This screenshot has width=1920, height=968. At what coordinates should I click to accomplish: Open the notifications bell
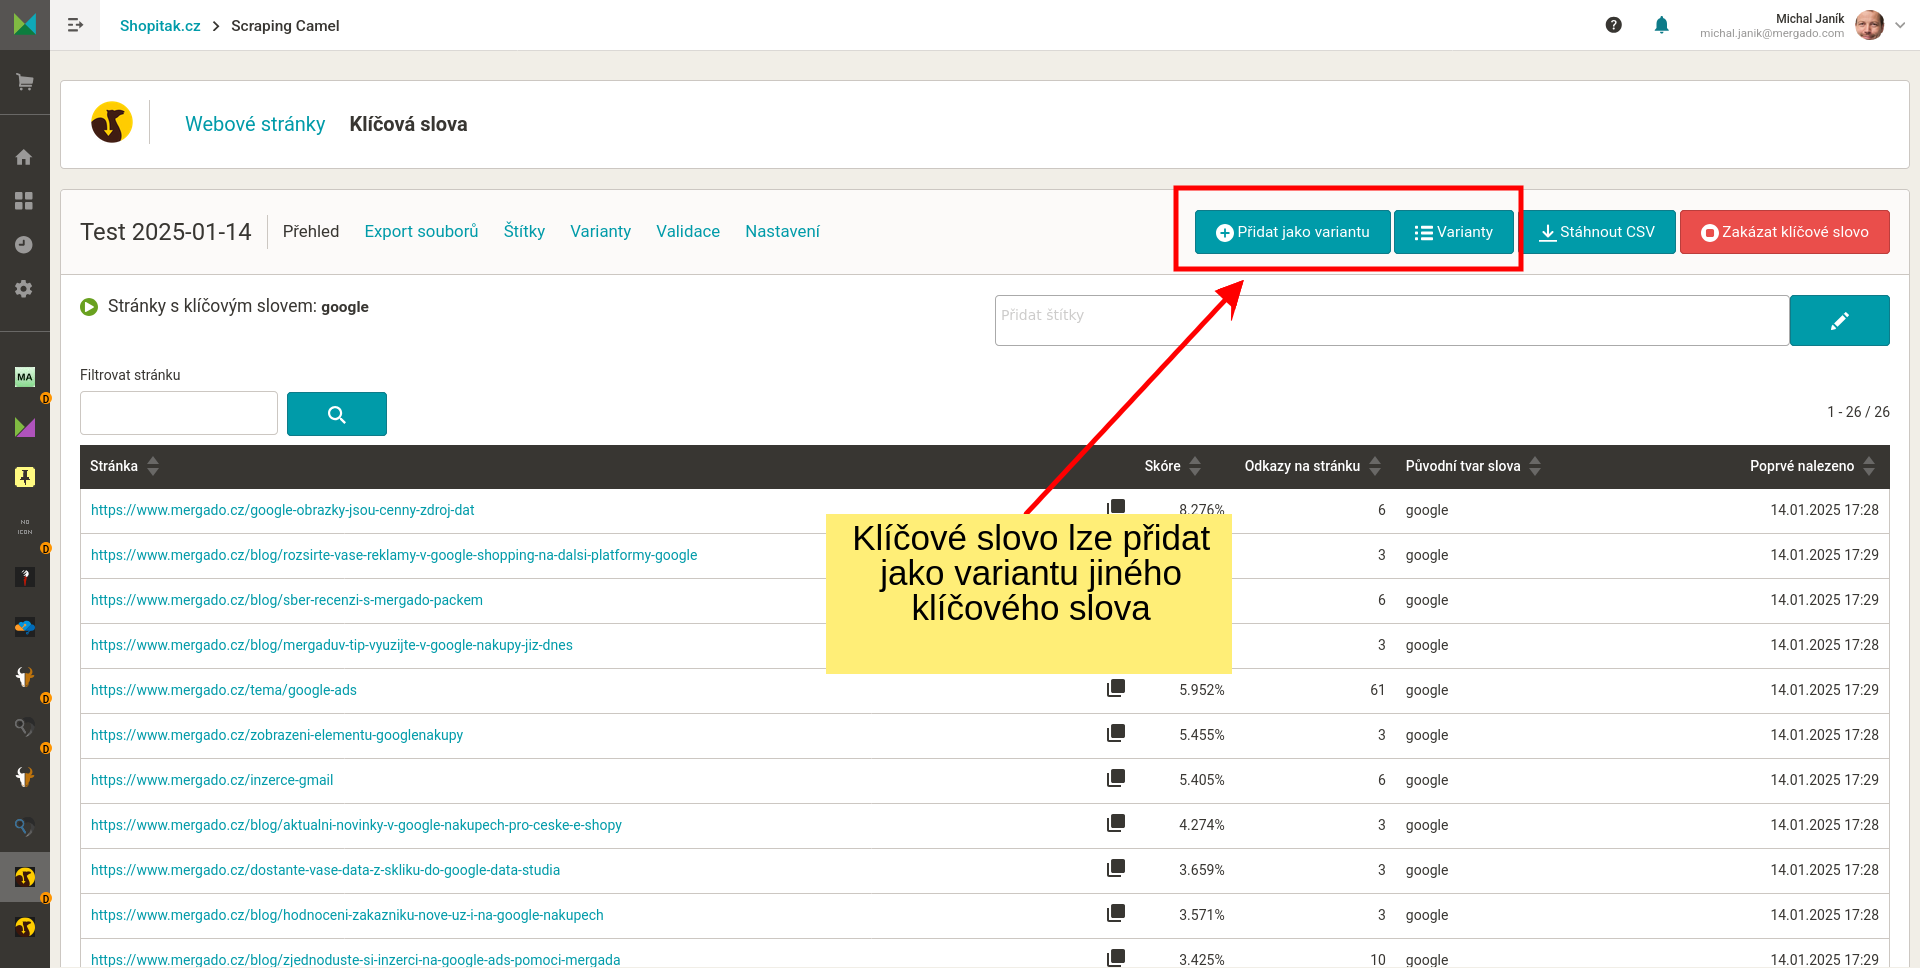[x=1661, y=25]
